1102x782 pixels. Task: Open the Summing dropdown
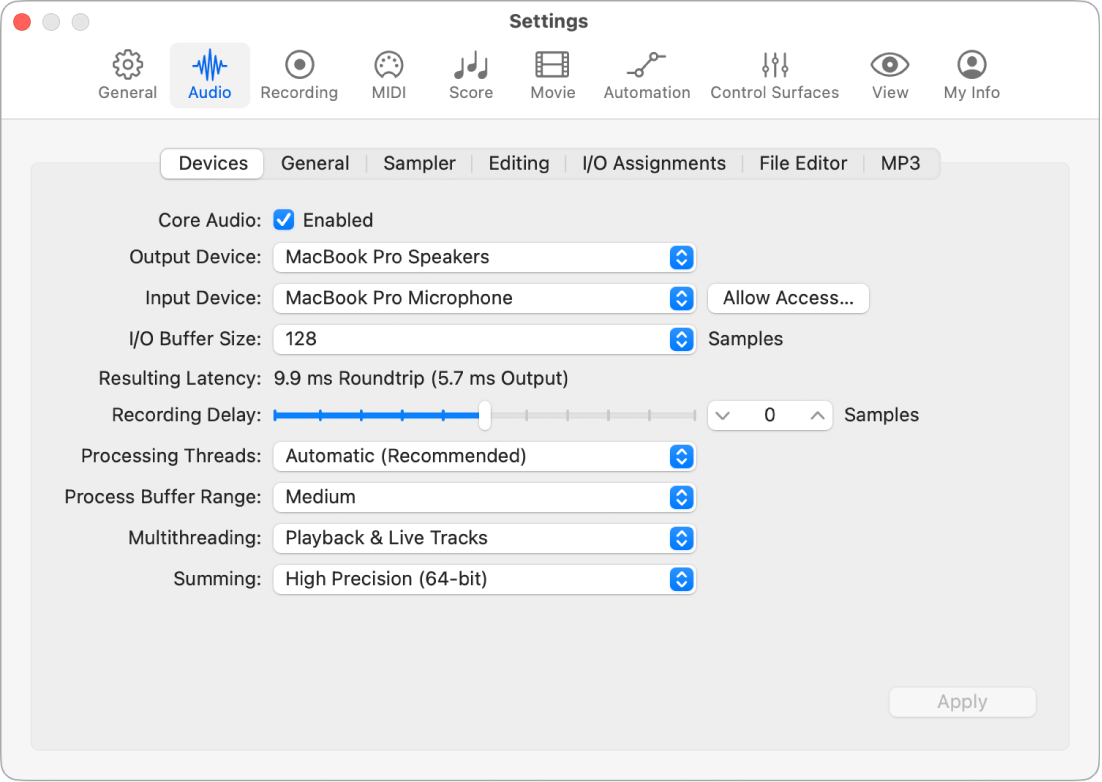pos(681,579)
